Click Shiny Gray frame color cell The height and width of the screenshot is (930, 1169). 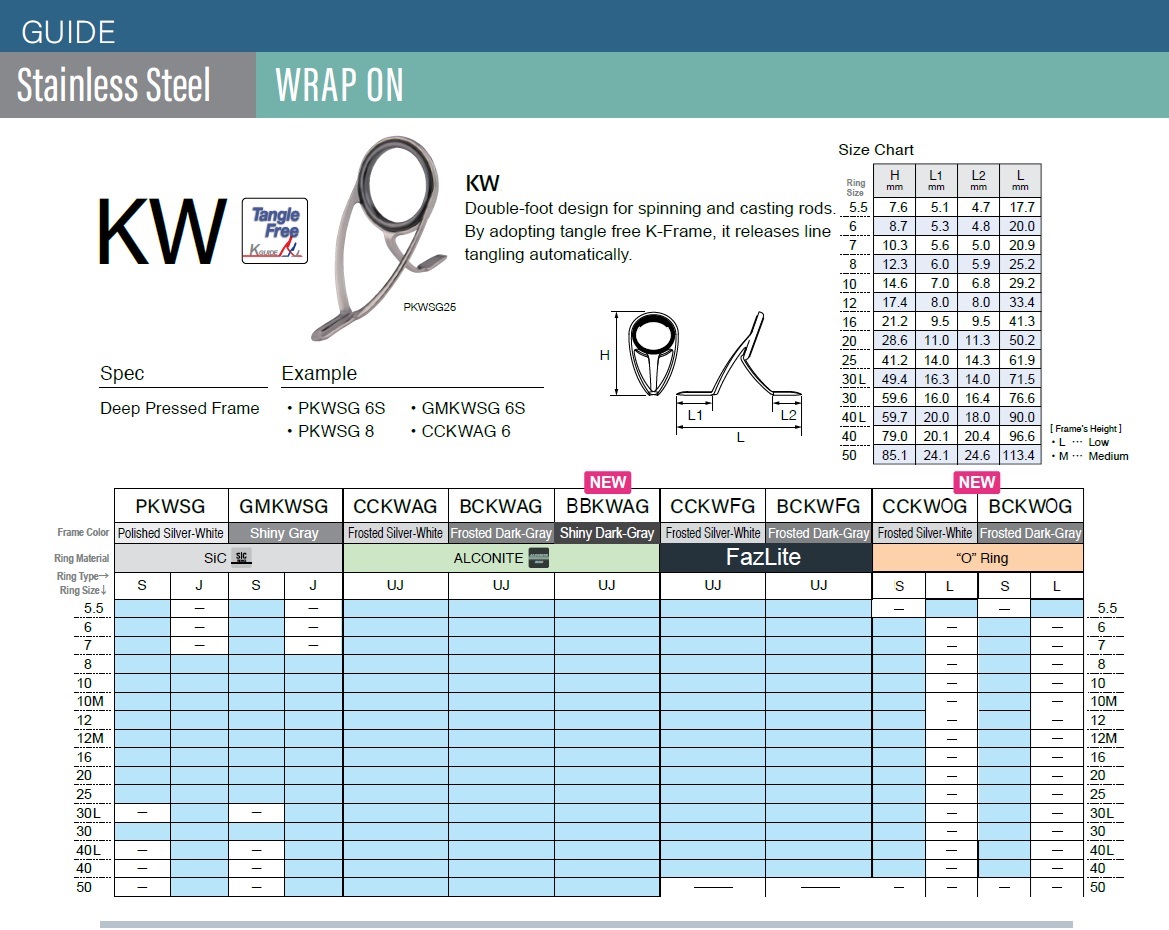pos(284,533)
